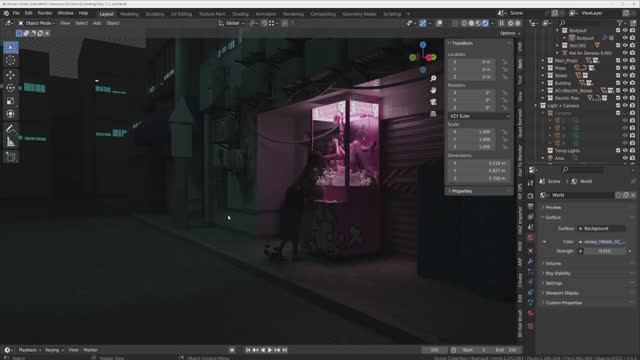This screenshot has height=360, width=640.
Task: Toggle eye icon for Area light
Action: click(x=625, y=158)
